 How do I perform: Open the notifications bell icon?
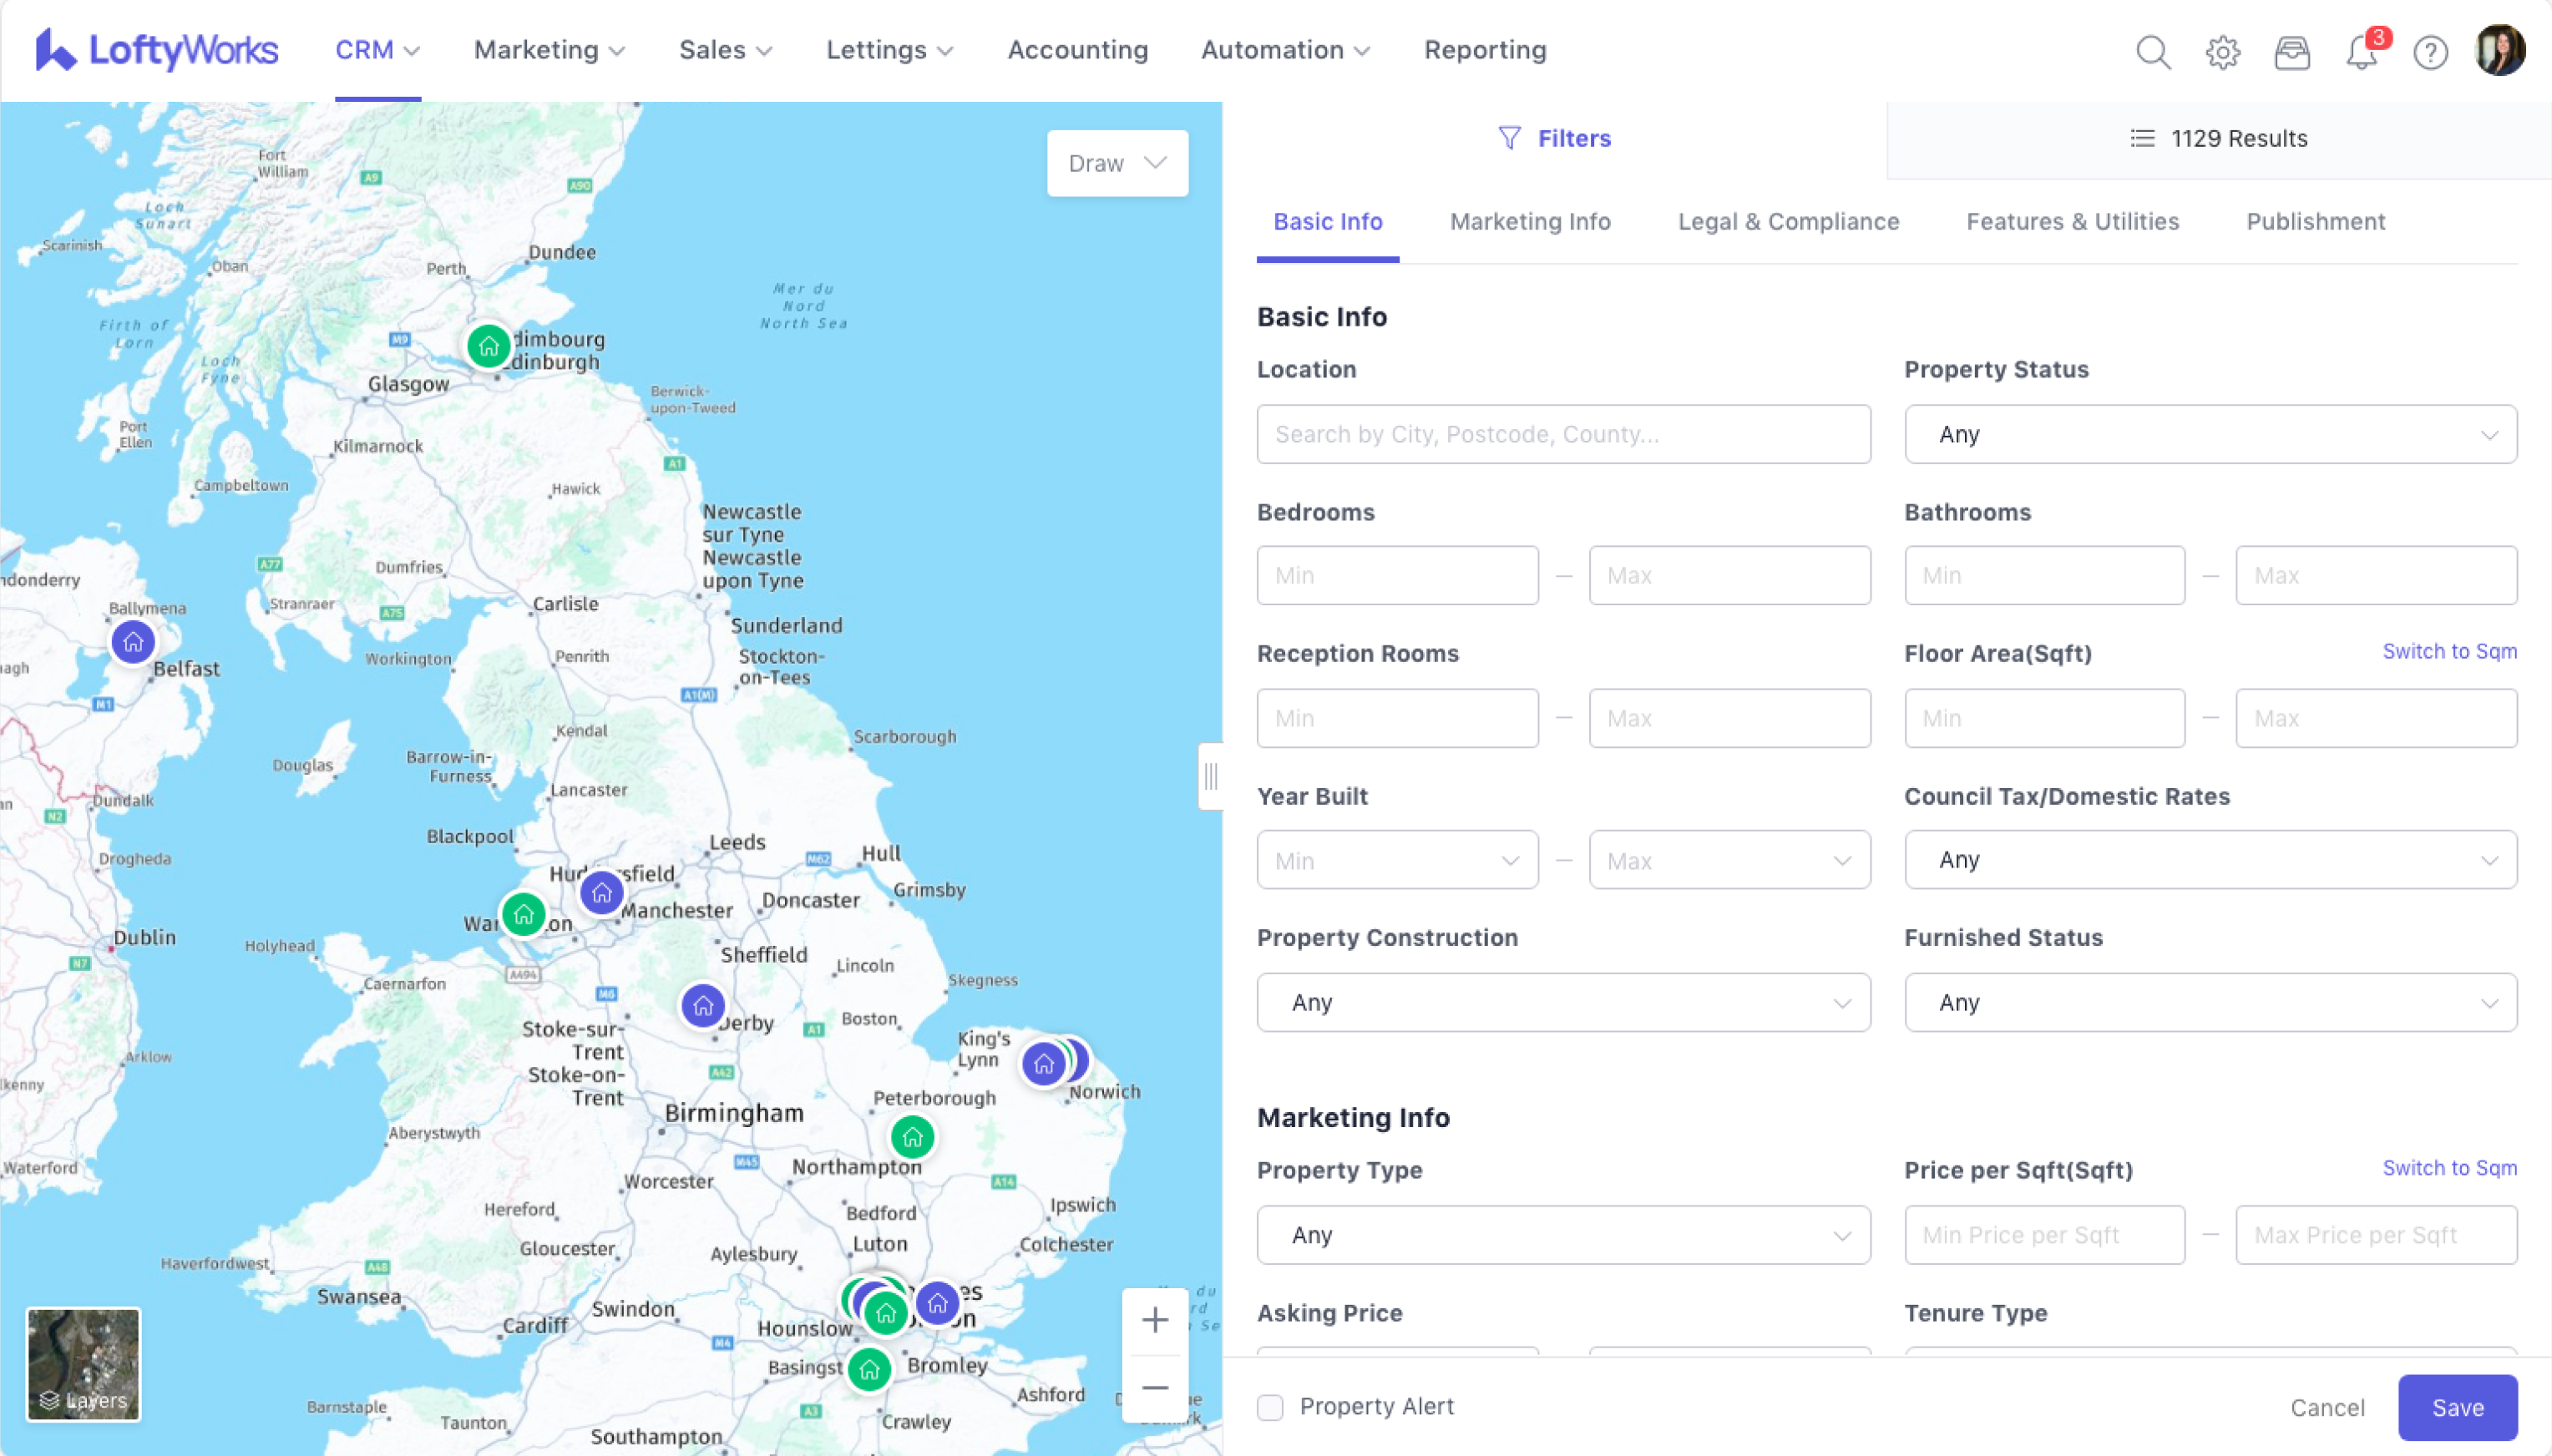[x=2361, y=51]
